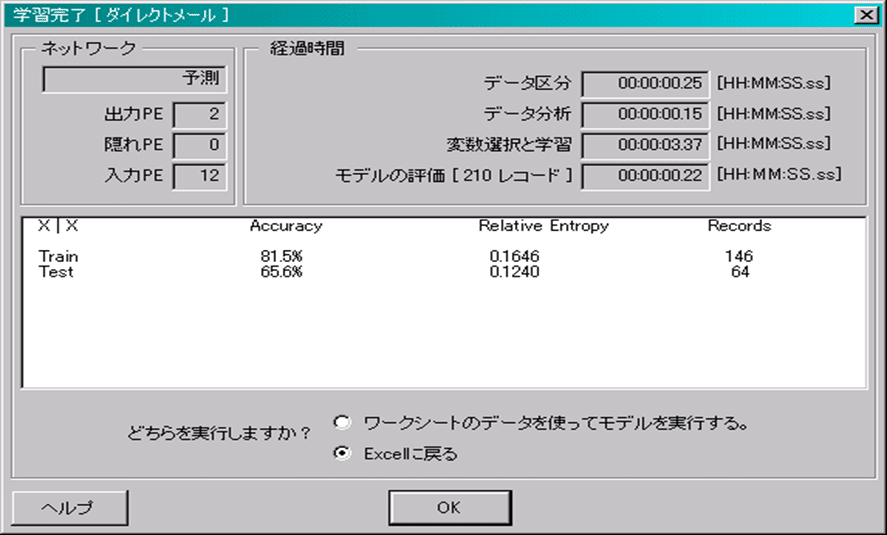The height and width of the screenshot is (535, 887).
Task: Open help with the ヘルプ button
Action: point(70,507)
